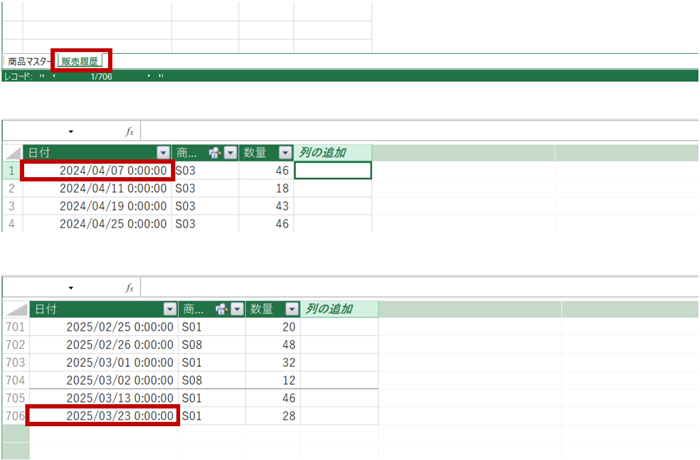
Task: Open 日付 filter dropdown above 2024/04/07
Action: coord(163,153)
